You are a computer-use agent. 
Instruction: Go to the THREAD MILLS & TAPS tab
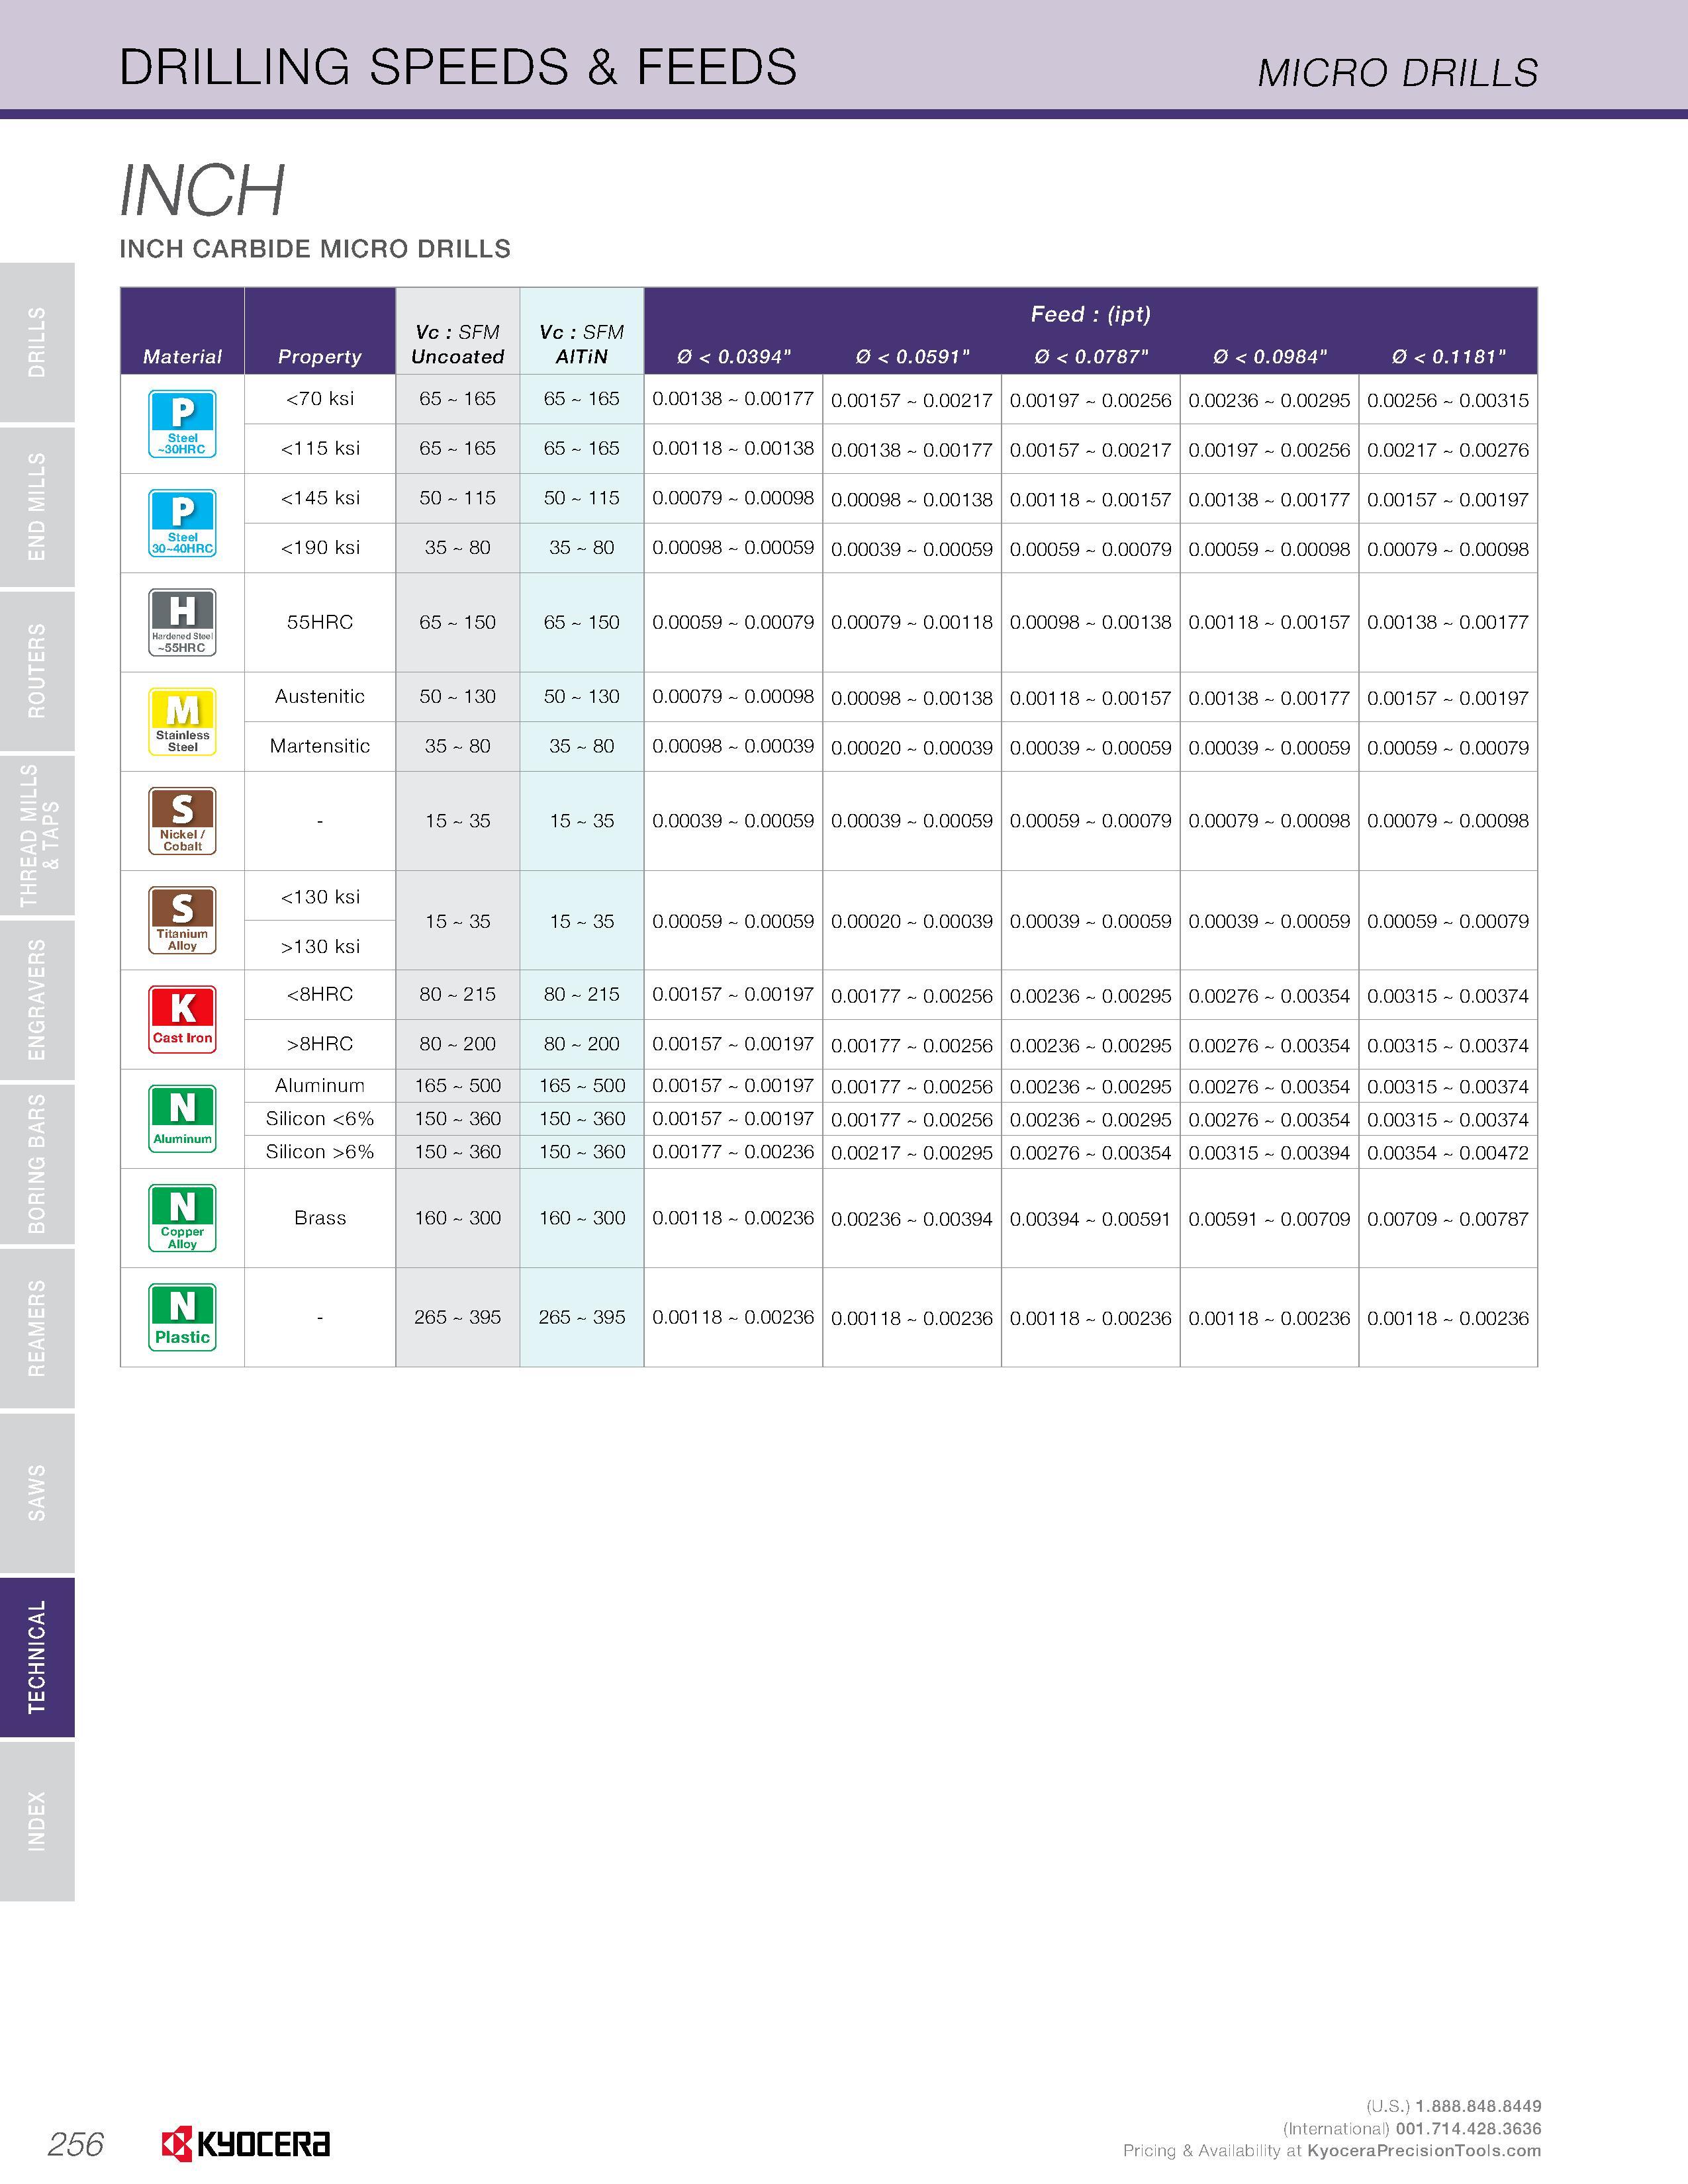[x=37, y=835]
